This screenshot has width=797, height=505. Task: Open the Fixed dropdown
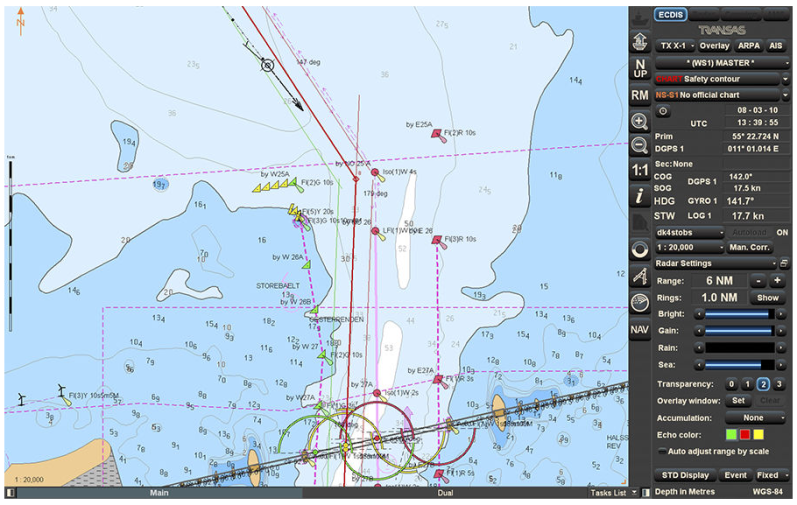772,475
